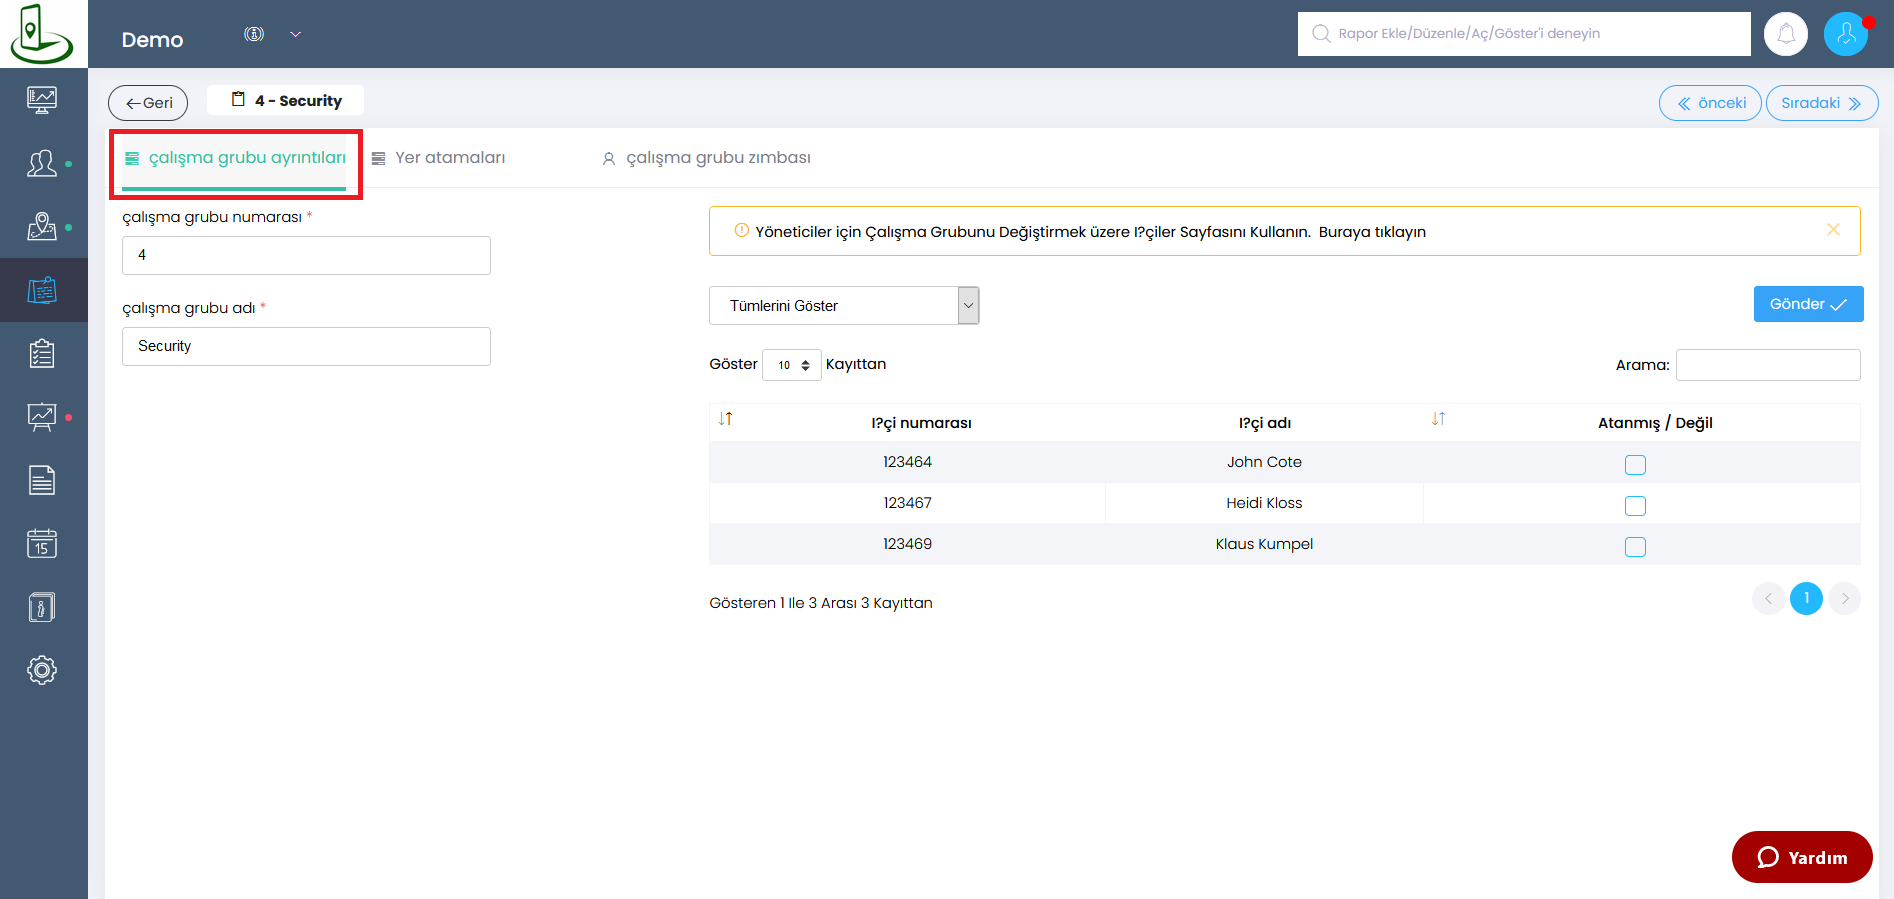Open the dashboard monitor icon in sidebar

pos(42,99)
